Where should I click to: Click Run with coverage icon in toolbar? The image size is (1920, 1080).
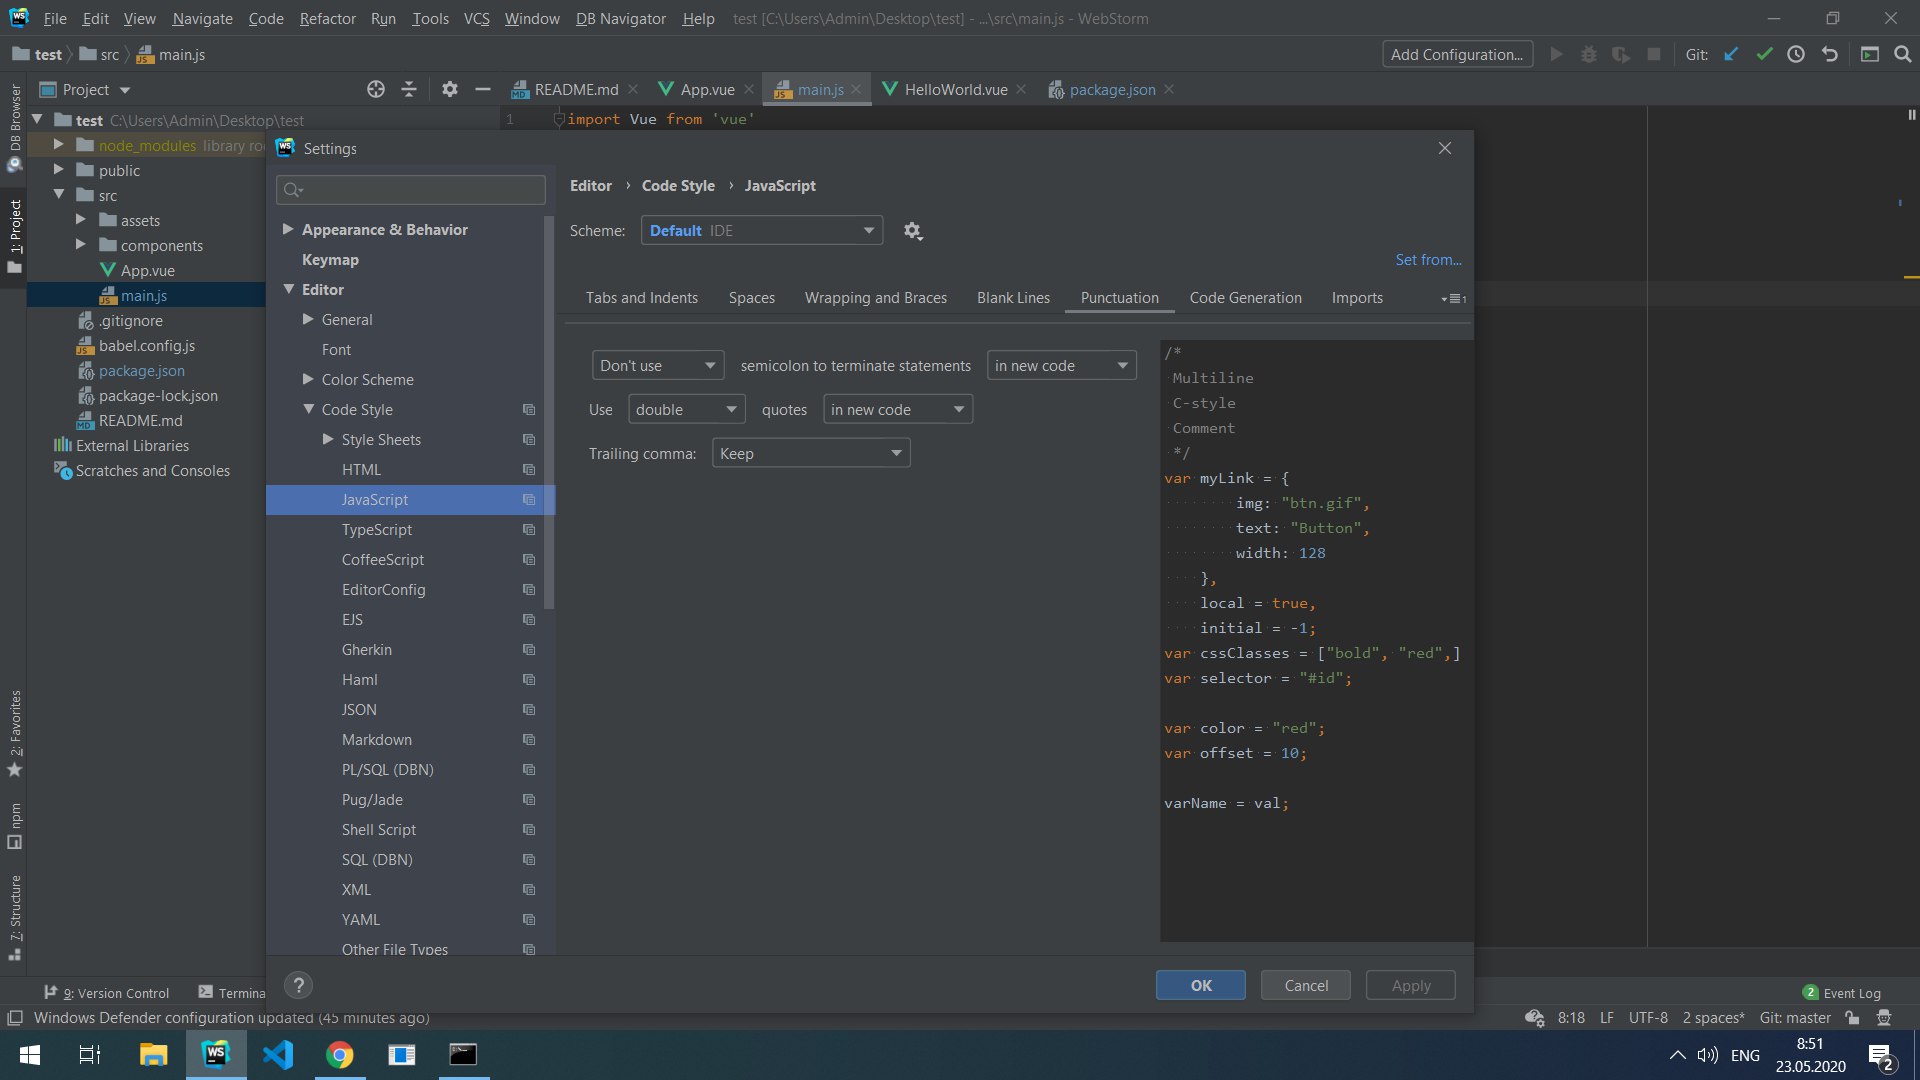click(x=1621, y=55)
